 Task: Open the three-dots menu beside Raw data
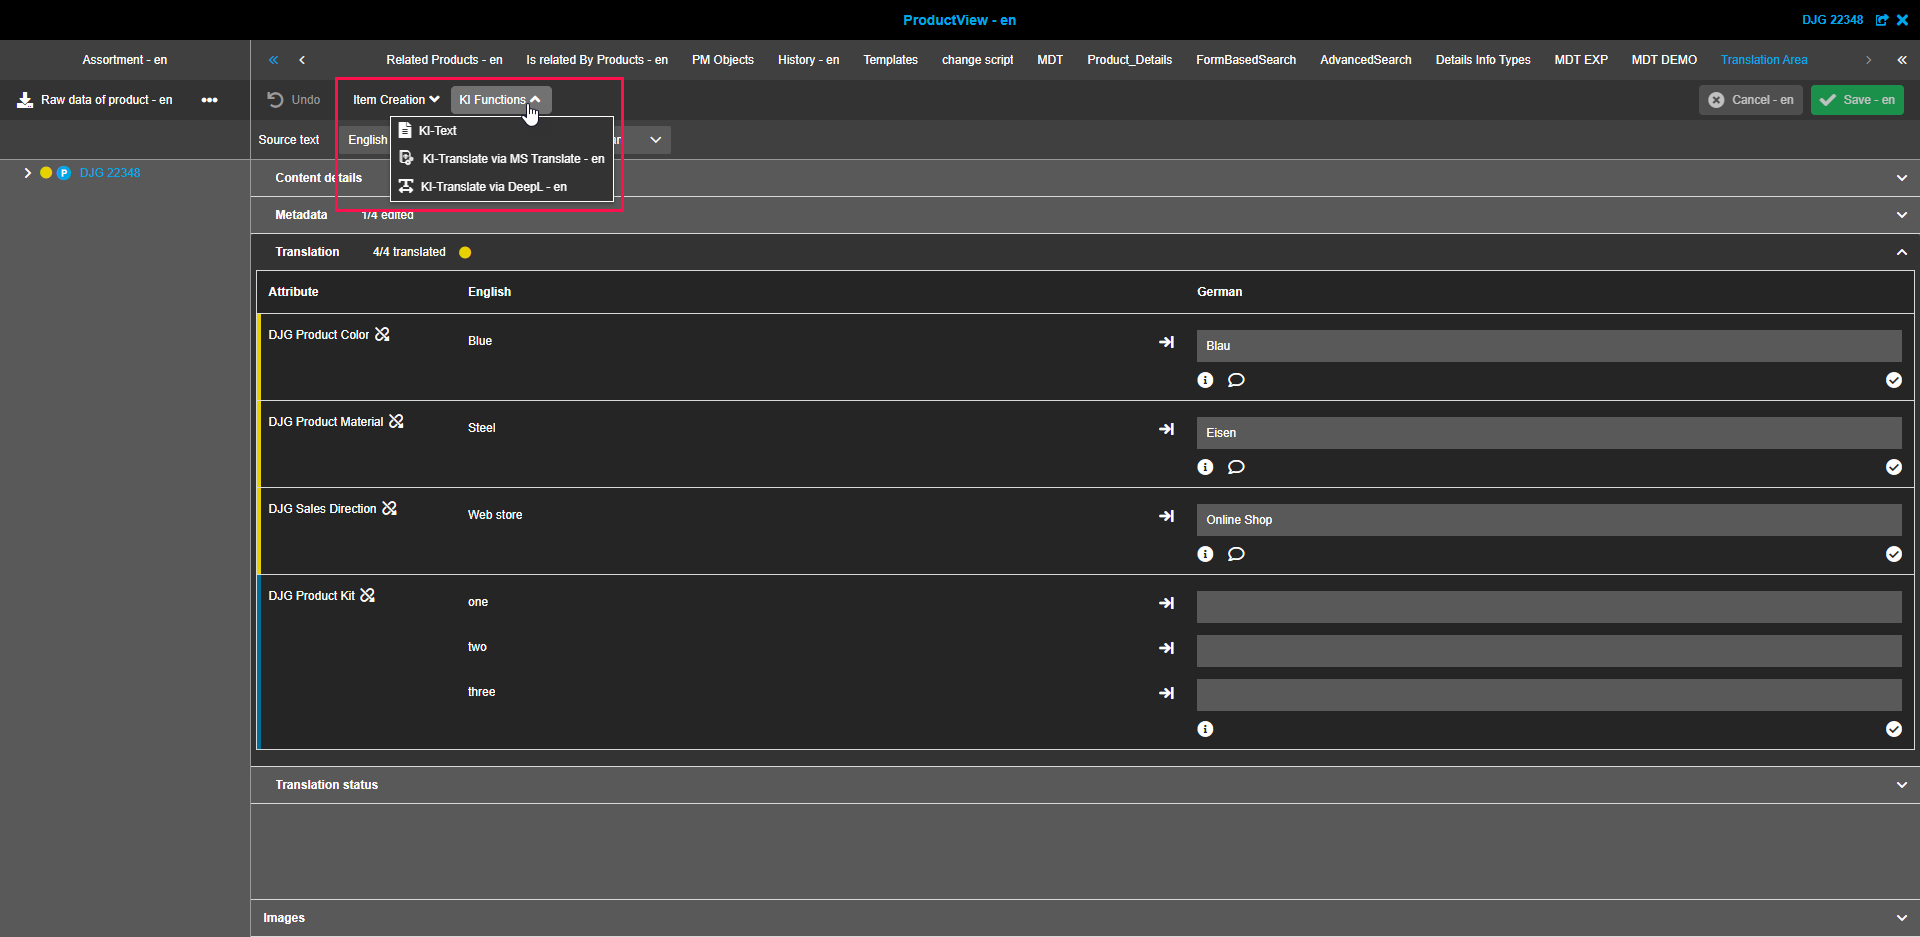coord(209,100)
